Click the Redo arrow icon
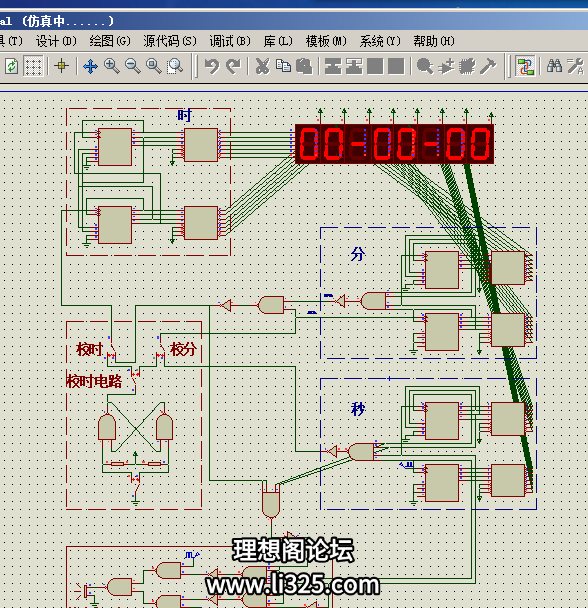Screen dimensions: 588x608 tap(233, 66)
